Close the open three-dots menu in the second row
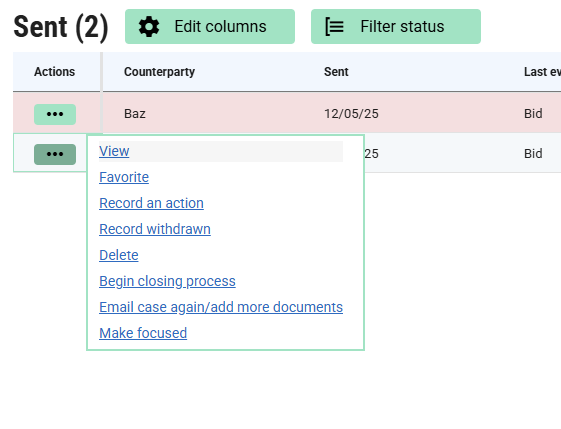This screenshot has width=561, height=429. pyautogui.click(x=55, y=154)
